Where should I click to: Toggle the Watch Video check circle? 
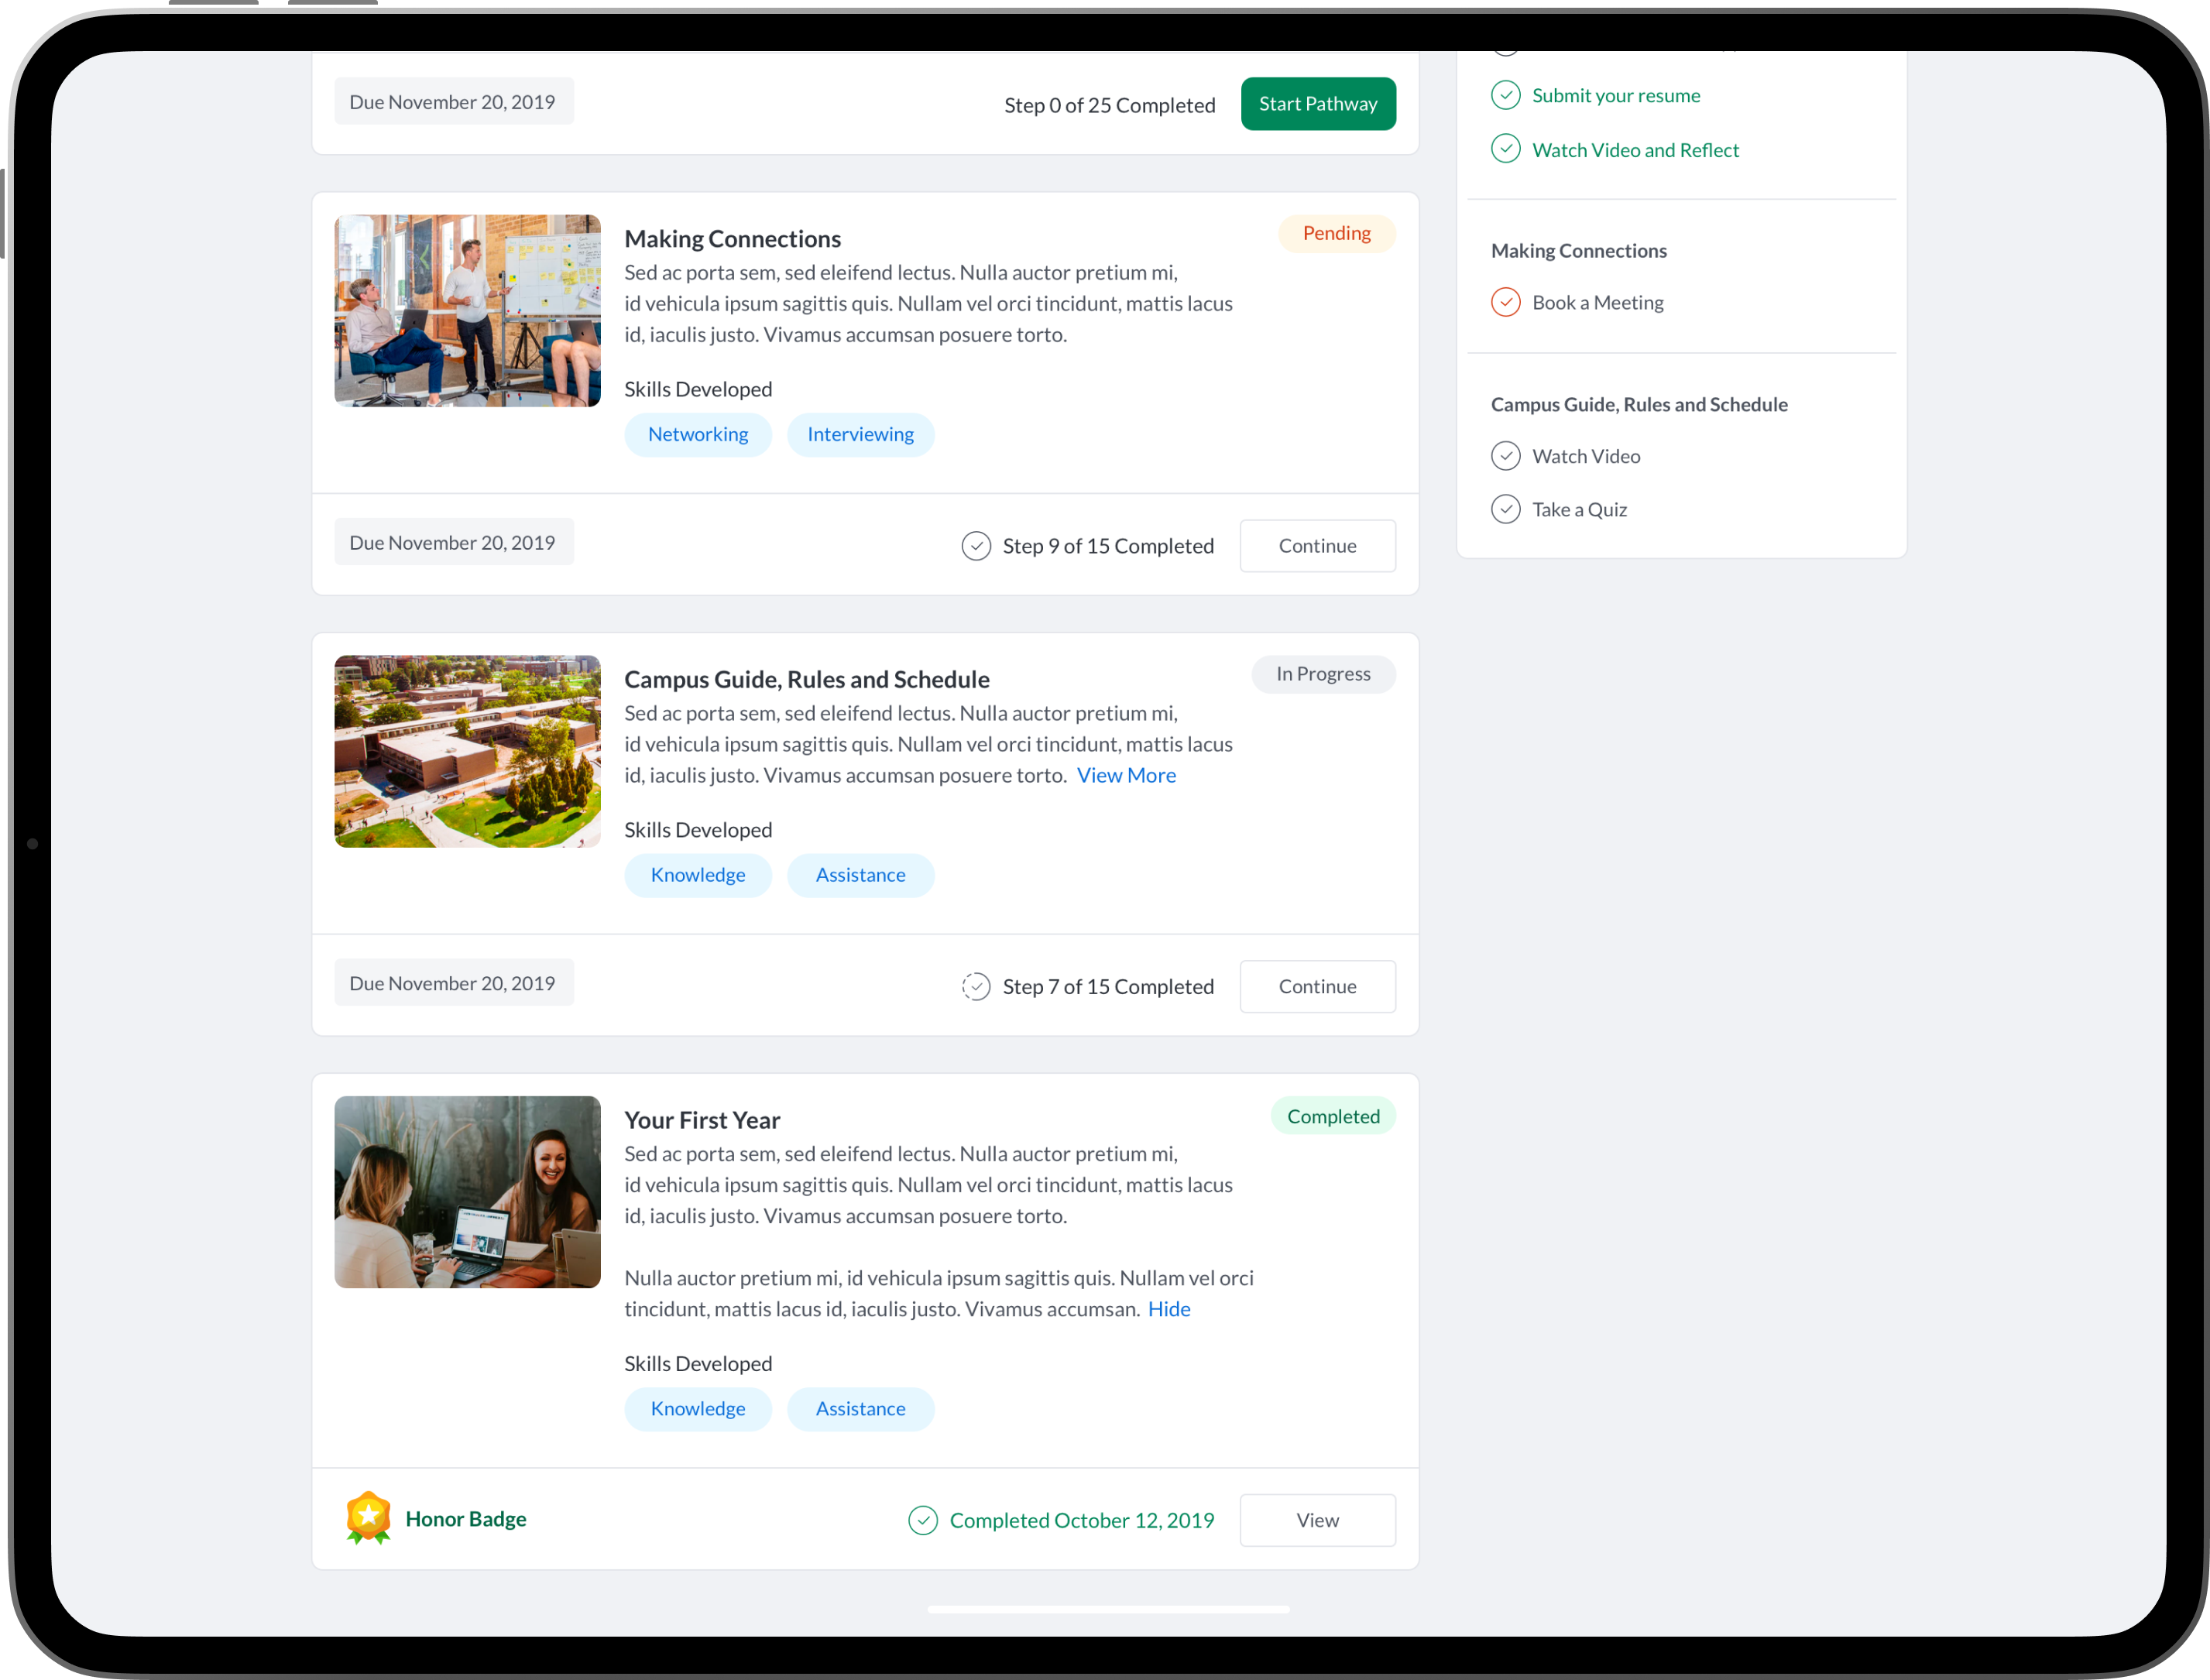pos(1505,456)
